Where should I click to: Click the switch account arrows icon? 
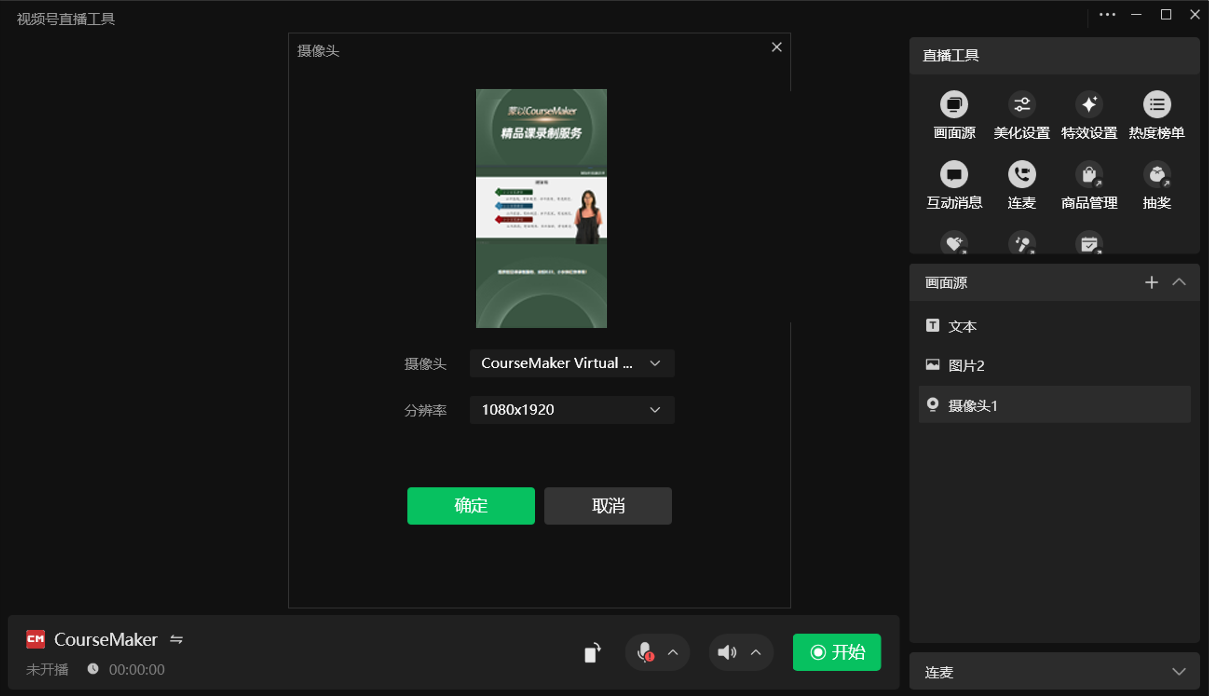tap(177, 639)
